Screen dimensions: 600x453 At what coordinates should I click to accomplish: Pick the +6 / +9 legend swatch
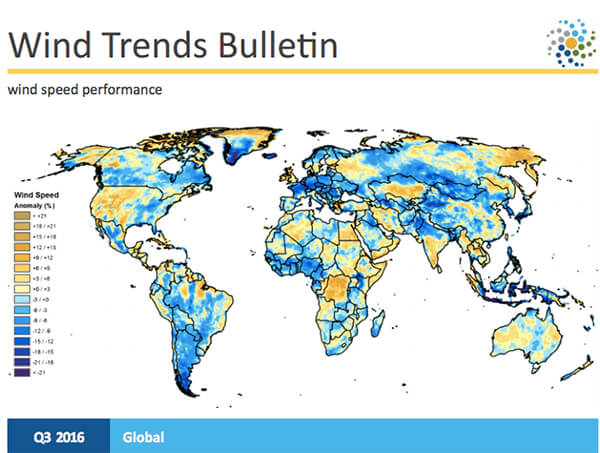click(x=22, y=269)
